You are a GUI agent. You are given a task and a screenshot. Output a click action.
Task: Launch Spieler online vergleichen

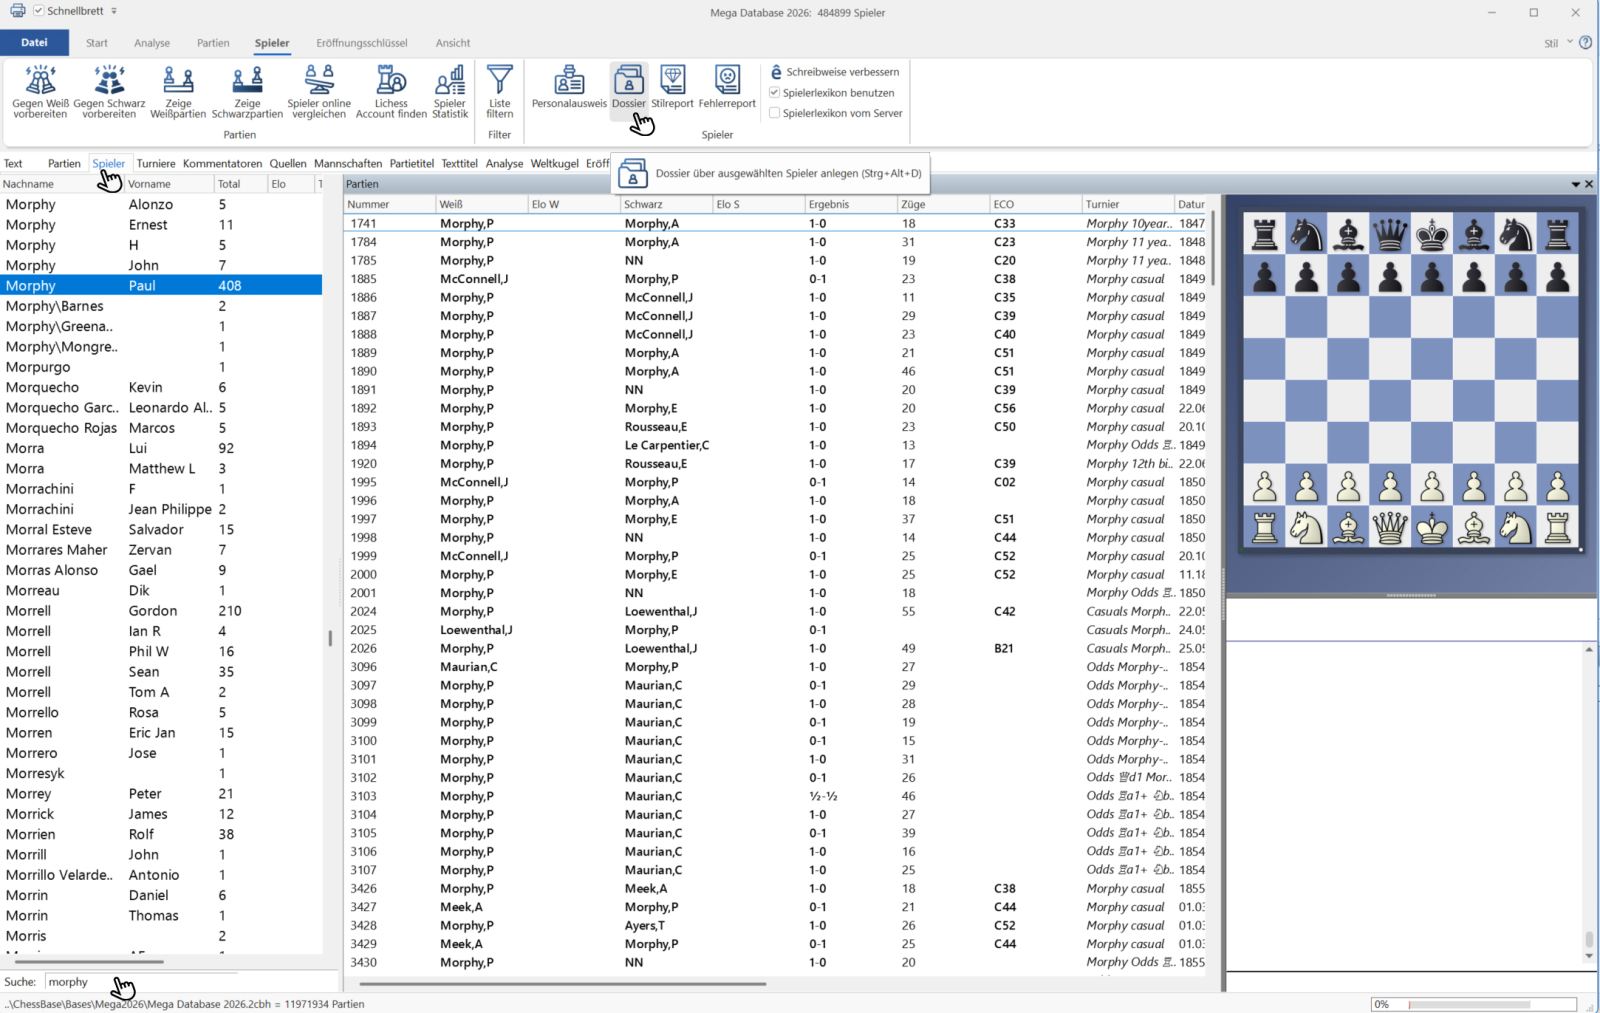tap(319, 91)
